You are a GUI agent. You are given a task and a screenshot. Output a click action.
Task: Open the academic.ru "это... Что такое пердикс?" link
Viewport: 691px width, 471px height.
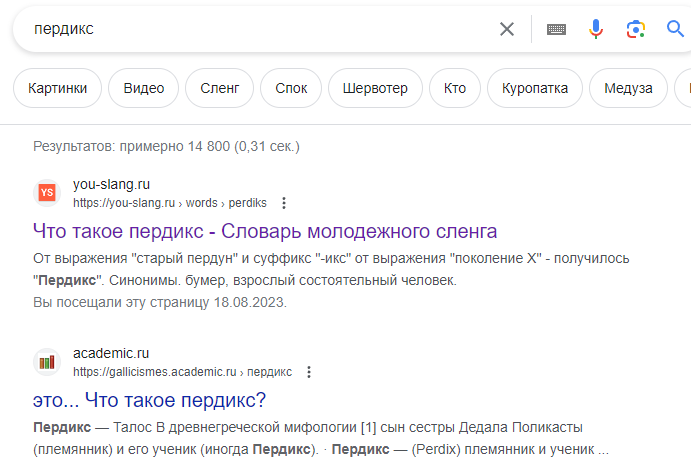(x=149, y=400)
